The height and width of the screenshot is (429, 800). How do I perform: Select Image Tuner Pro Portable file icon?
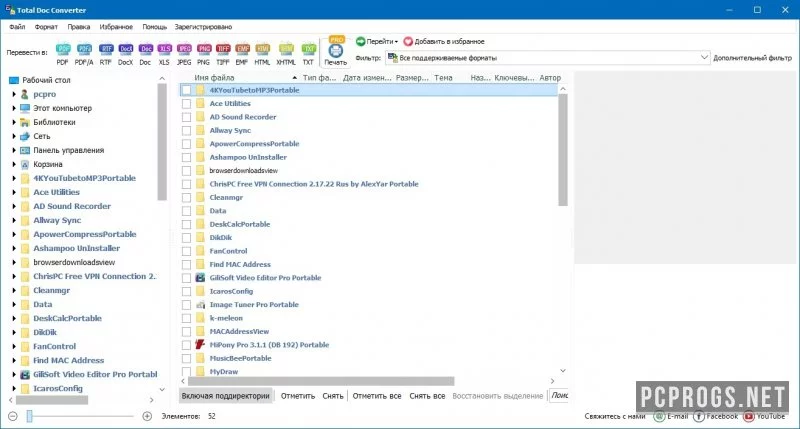coord(200,305)
